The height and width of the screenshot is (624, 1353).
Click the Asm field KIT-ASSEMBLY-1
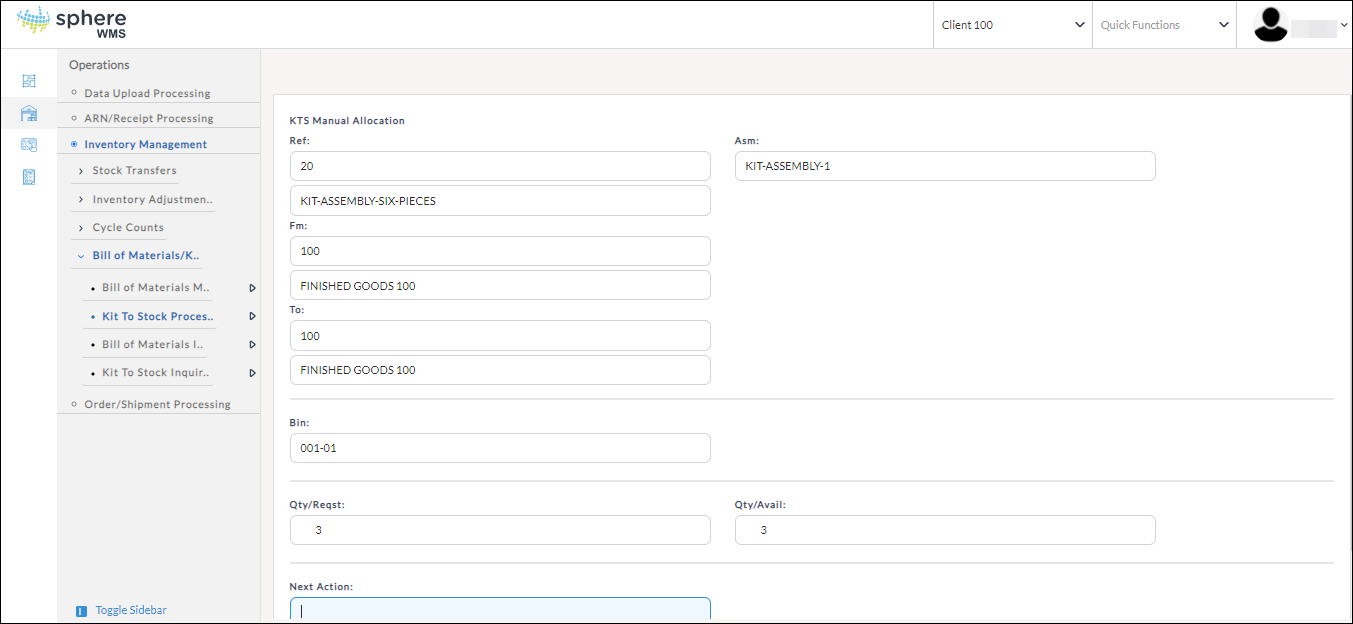945,166
